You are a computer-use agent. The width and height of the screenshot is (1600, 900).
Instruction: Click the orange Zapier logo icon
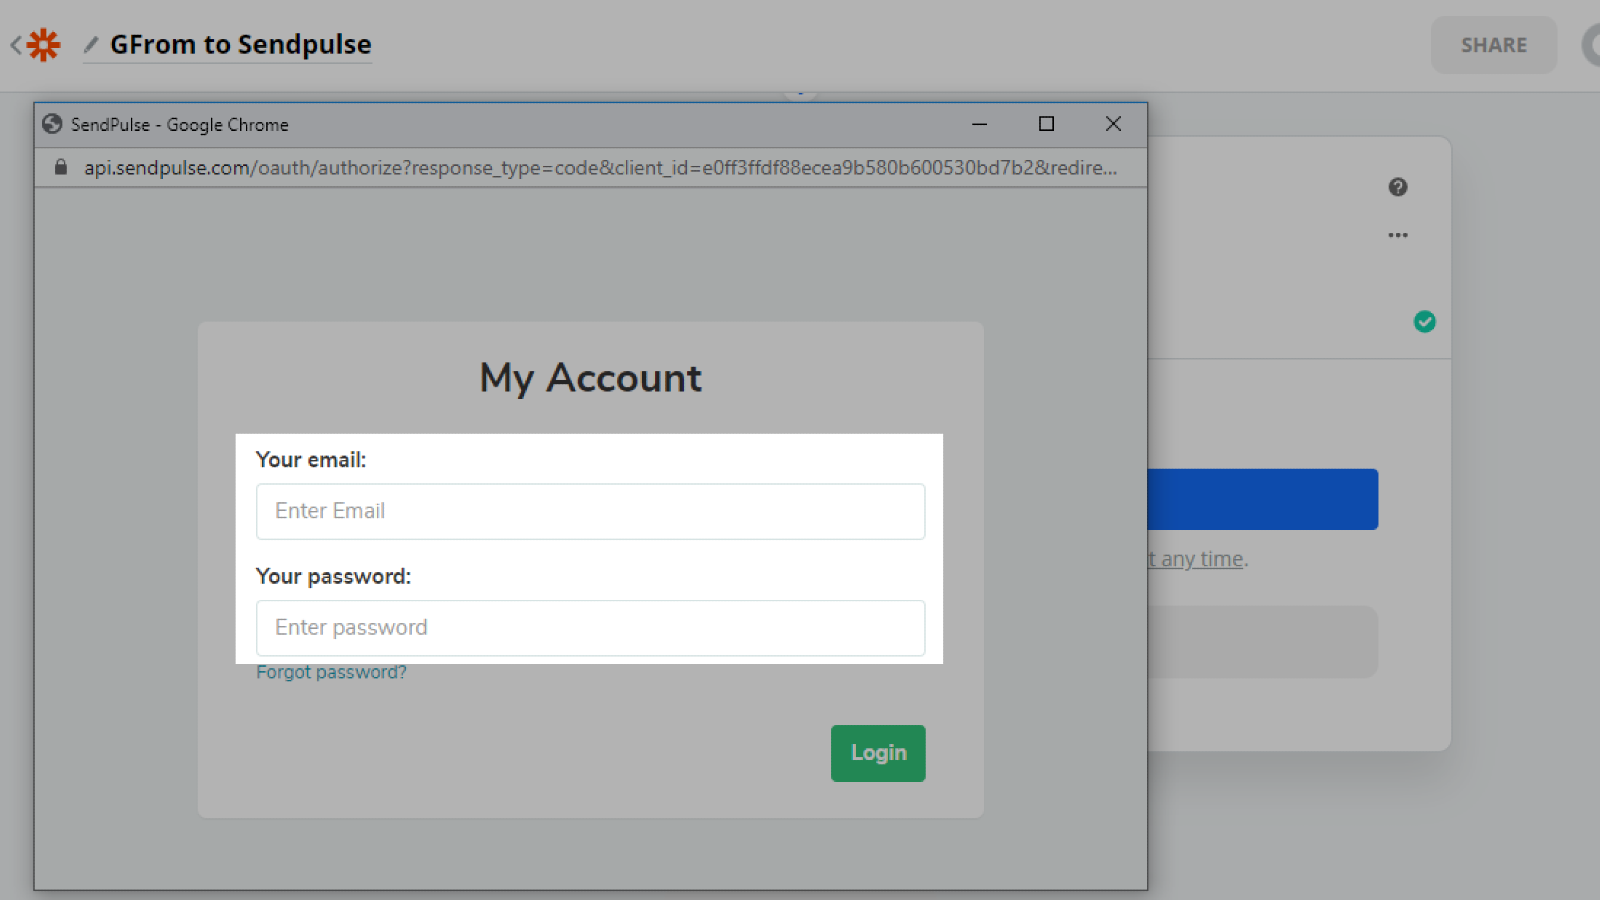43,45
